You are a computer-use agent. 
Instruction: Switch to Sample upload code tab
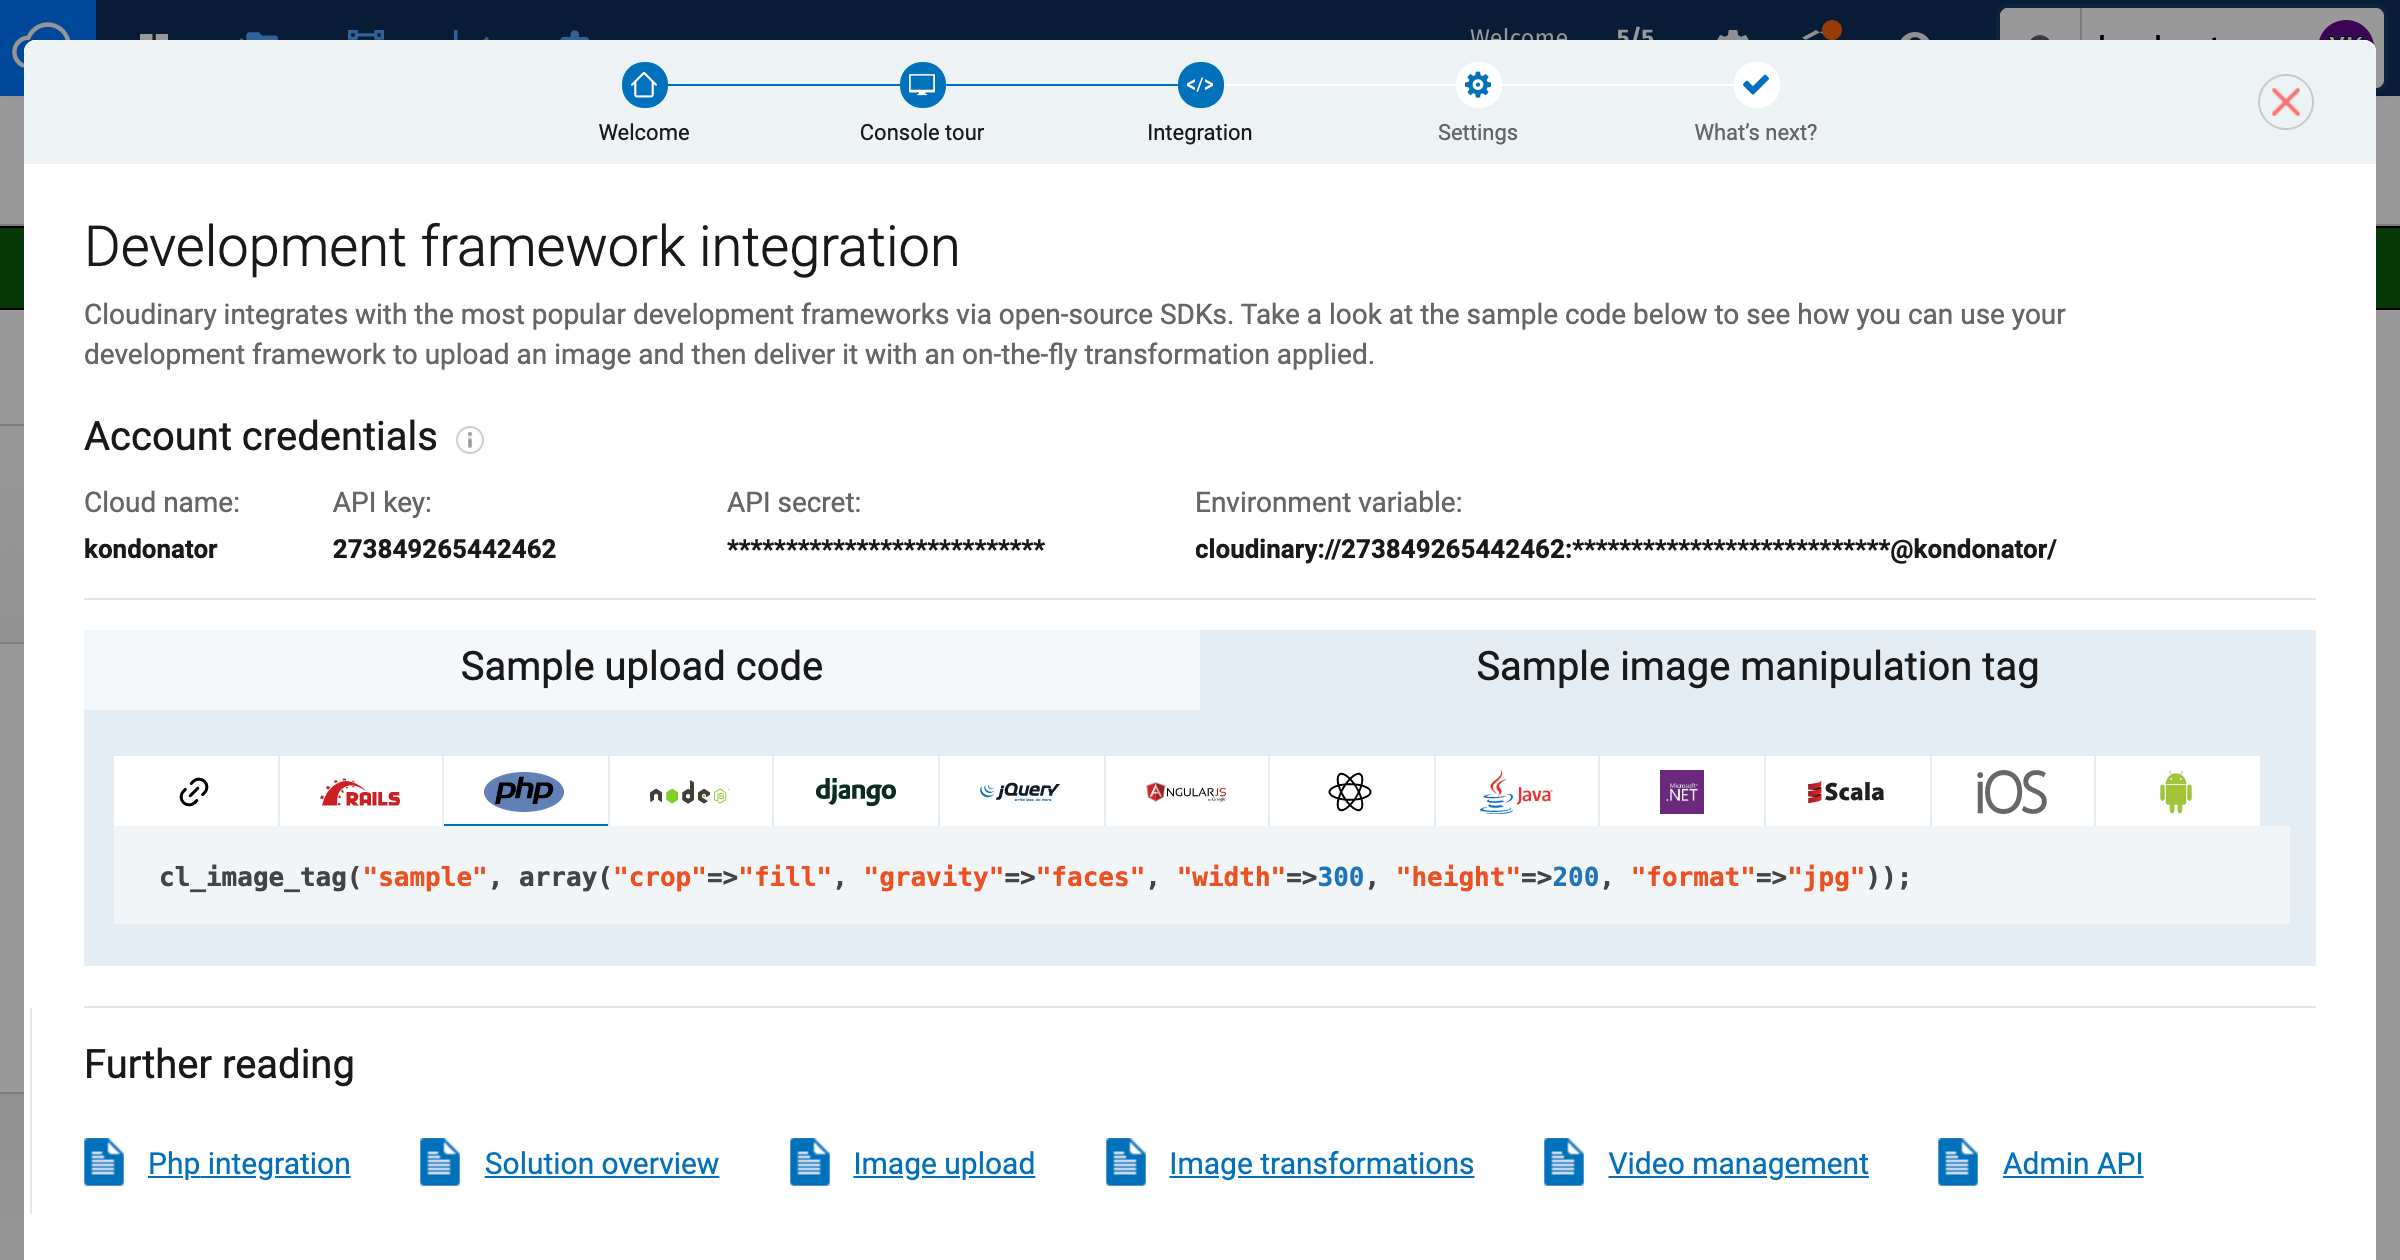(x=641, y=667)
